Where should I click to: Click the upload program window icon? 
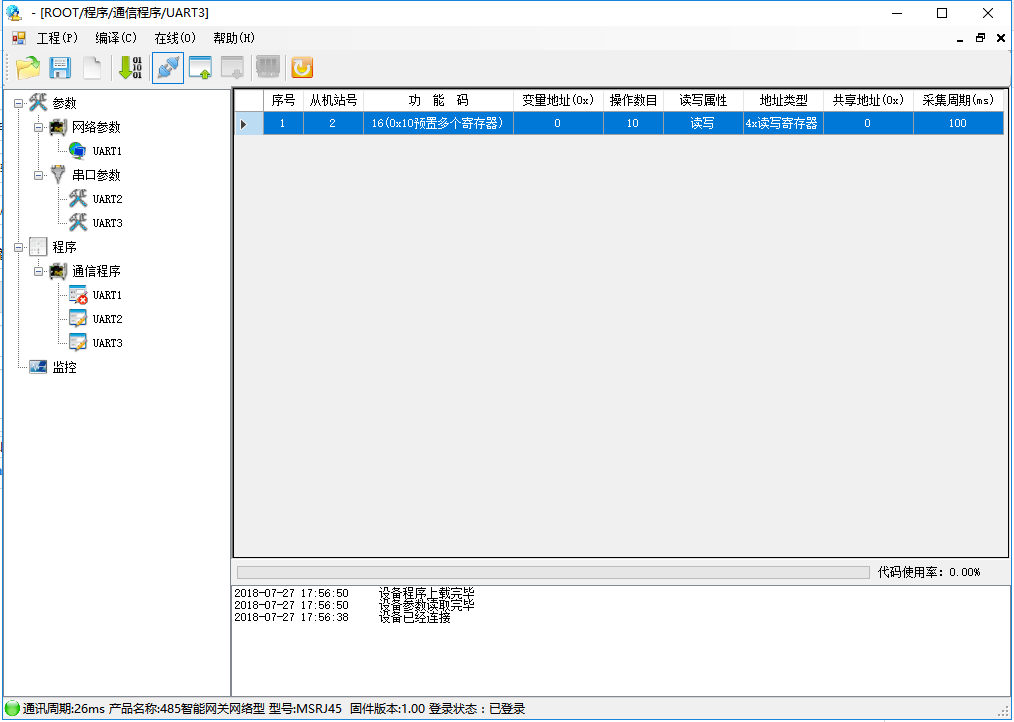tap(200, 68)
